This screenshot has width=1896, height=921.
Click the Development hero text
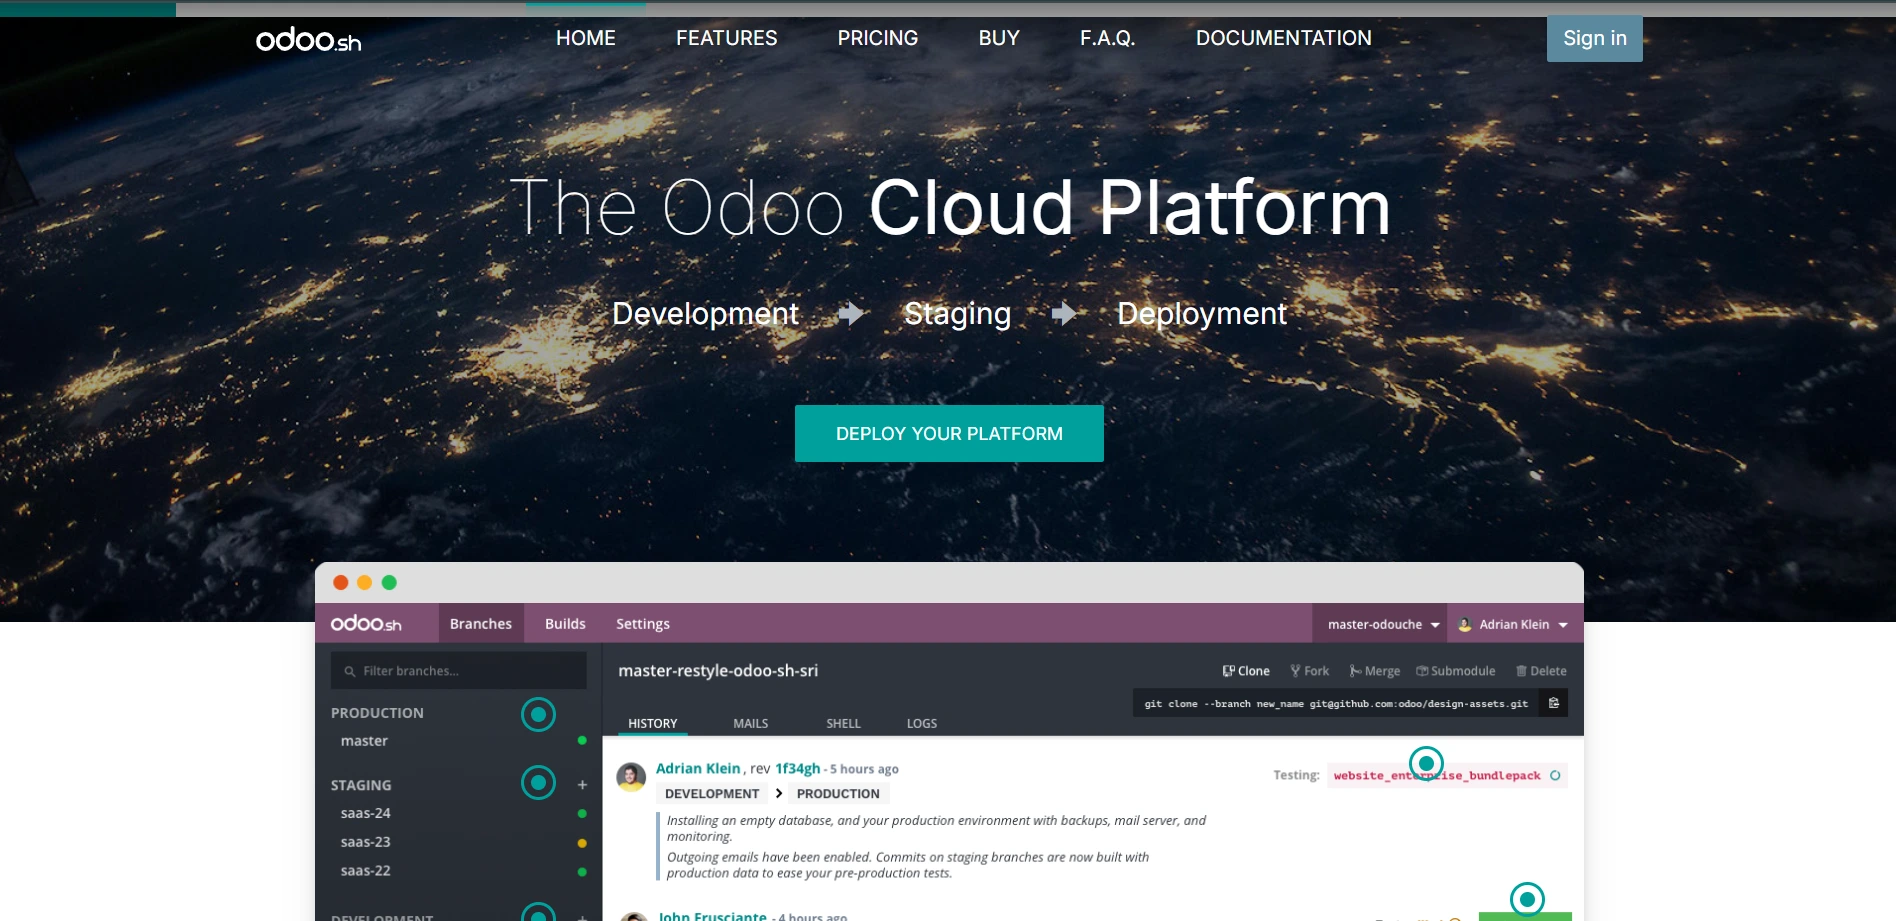(x=705, y=314)
